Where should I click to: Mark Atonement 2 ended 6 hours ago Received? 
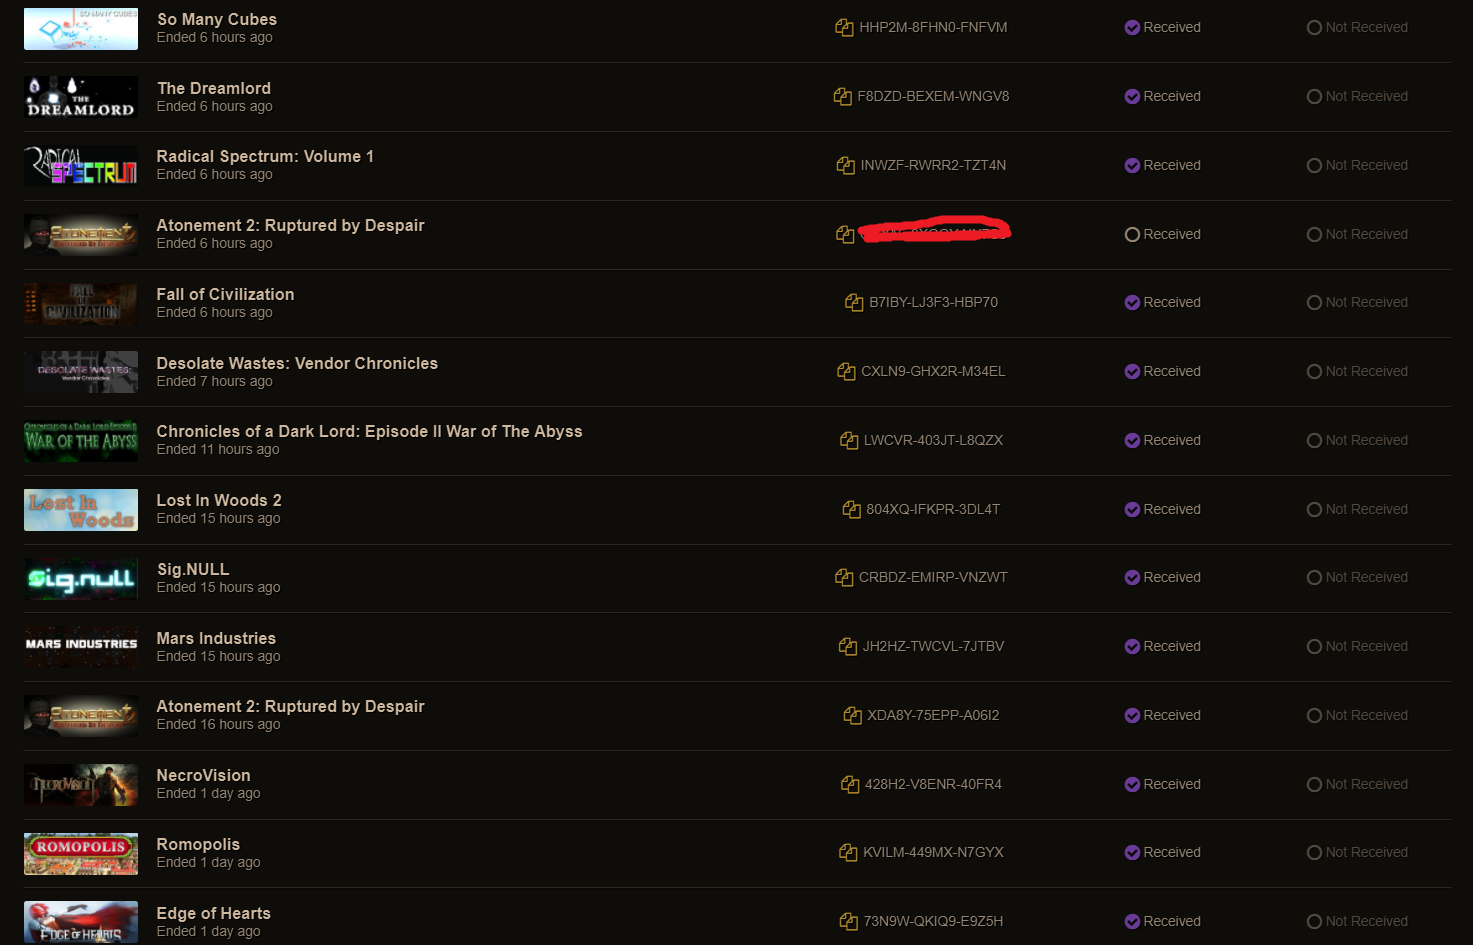[x=1162, y=234]
